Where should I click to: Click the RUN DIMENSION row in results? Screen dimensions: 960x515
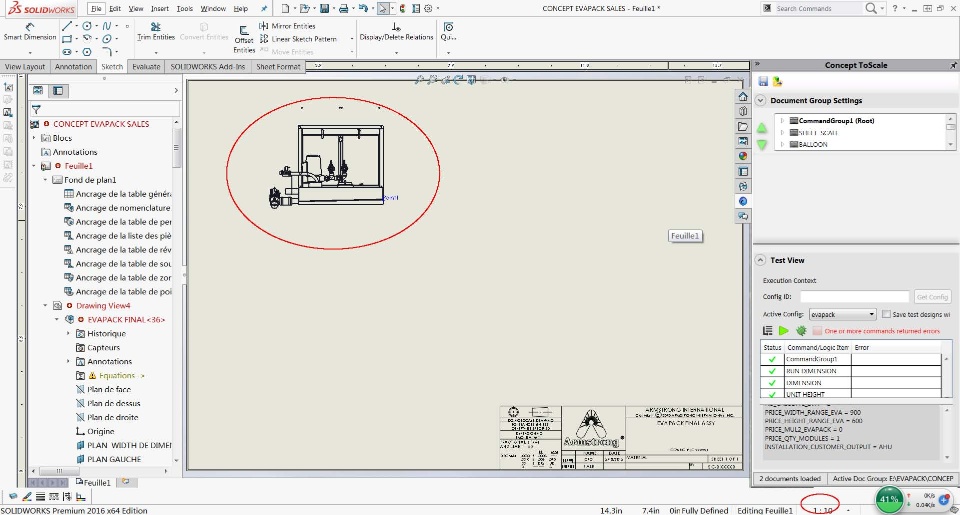click(x=850, y=371)
